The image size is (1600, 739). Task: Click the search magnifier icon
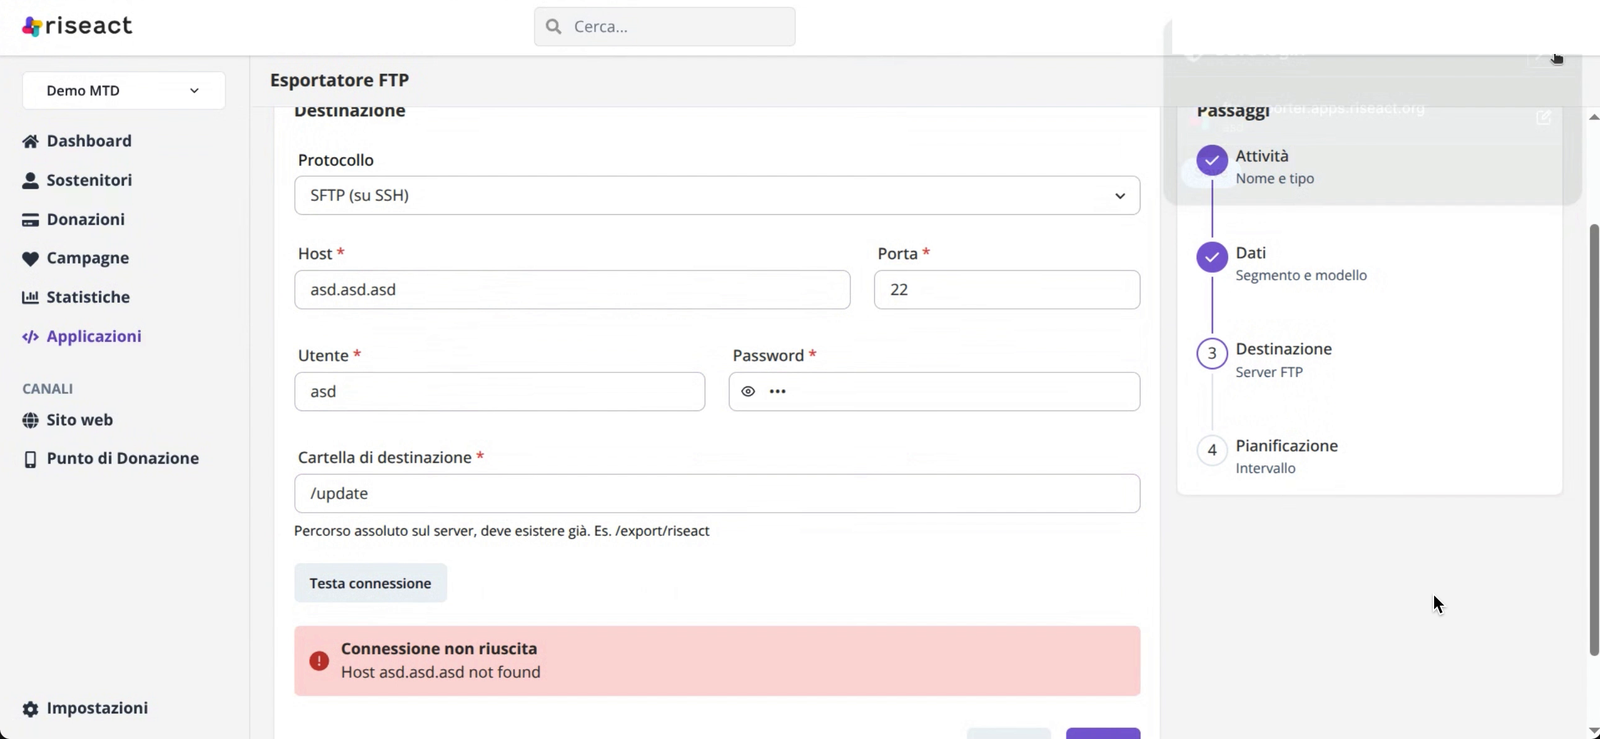[x=554, y=27]
